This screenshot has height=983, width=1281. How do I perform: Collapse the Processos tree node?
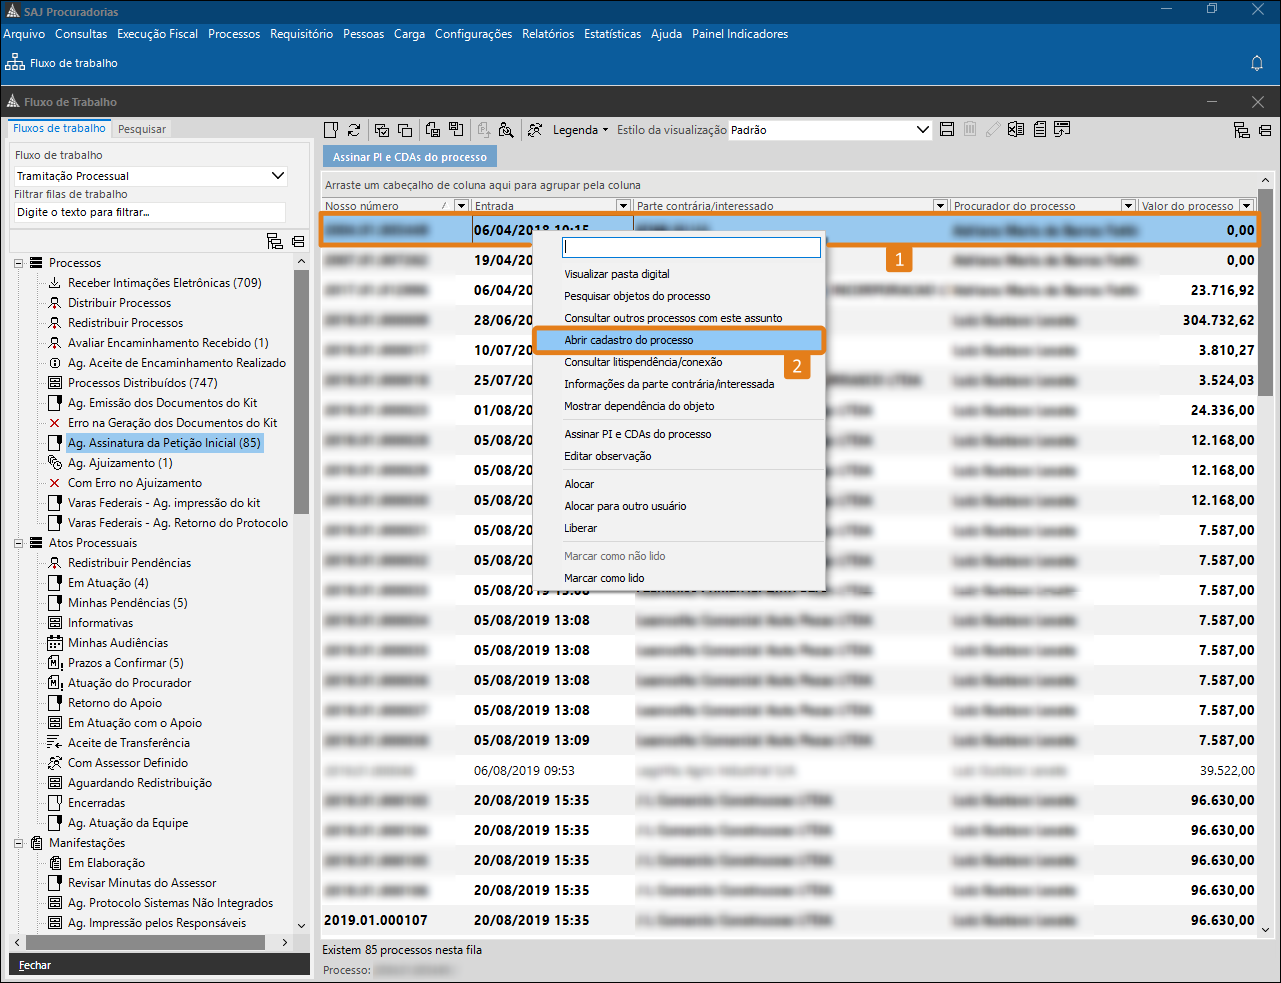tap(18, 263)
